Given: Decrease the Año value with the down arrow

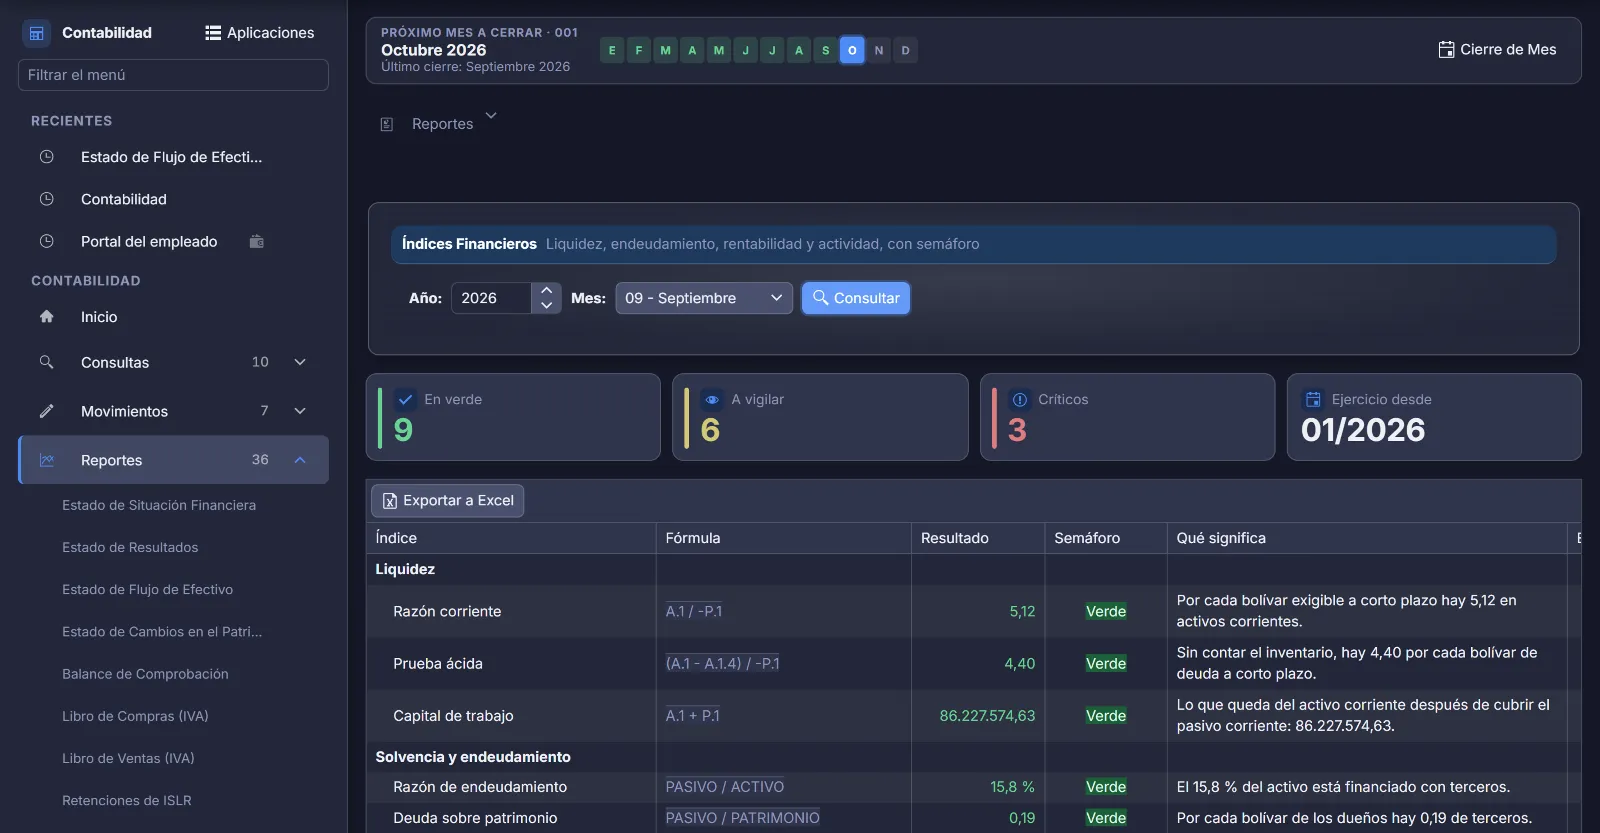Looking at the screenshot, I should pos(547,305).
